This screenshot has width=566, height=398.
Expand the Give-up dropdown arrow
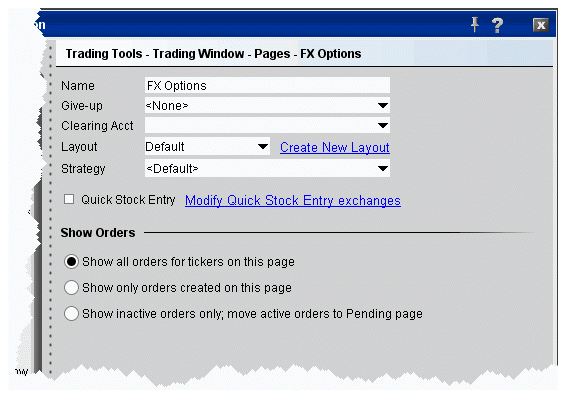383,106
